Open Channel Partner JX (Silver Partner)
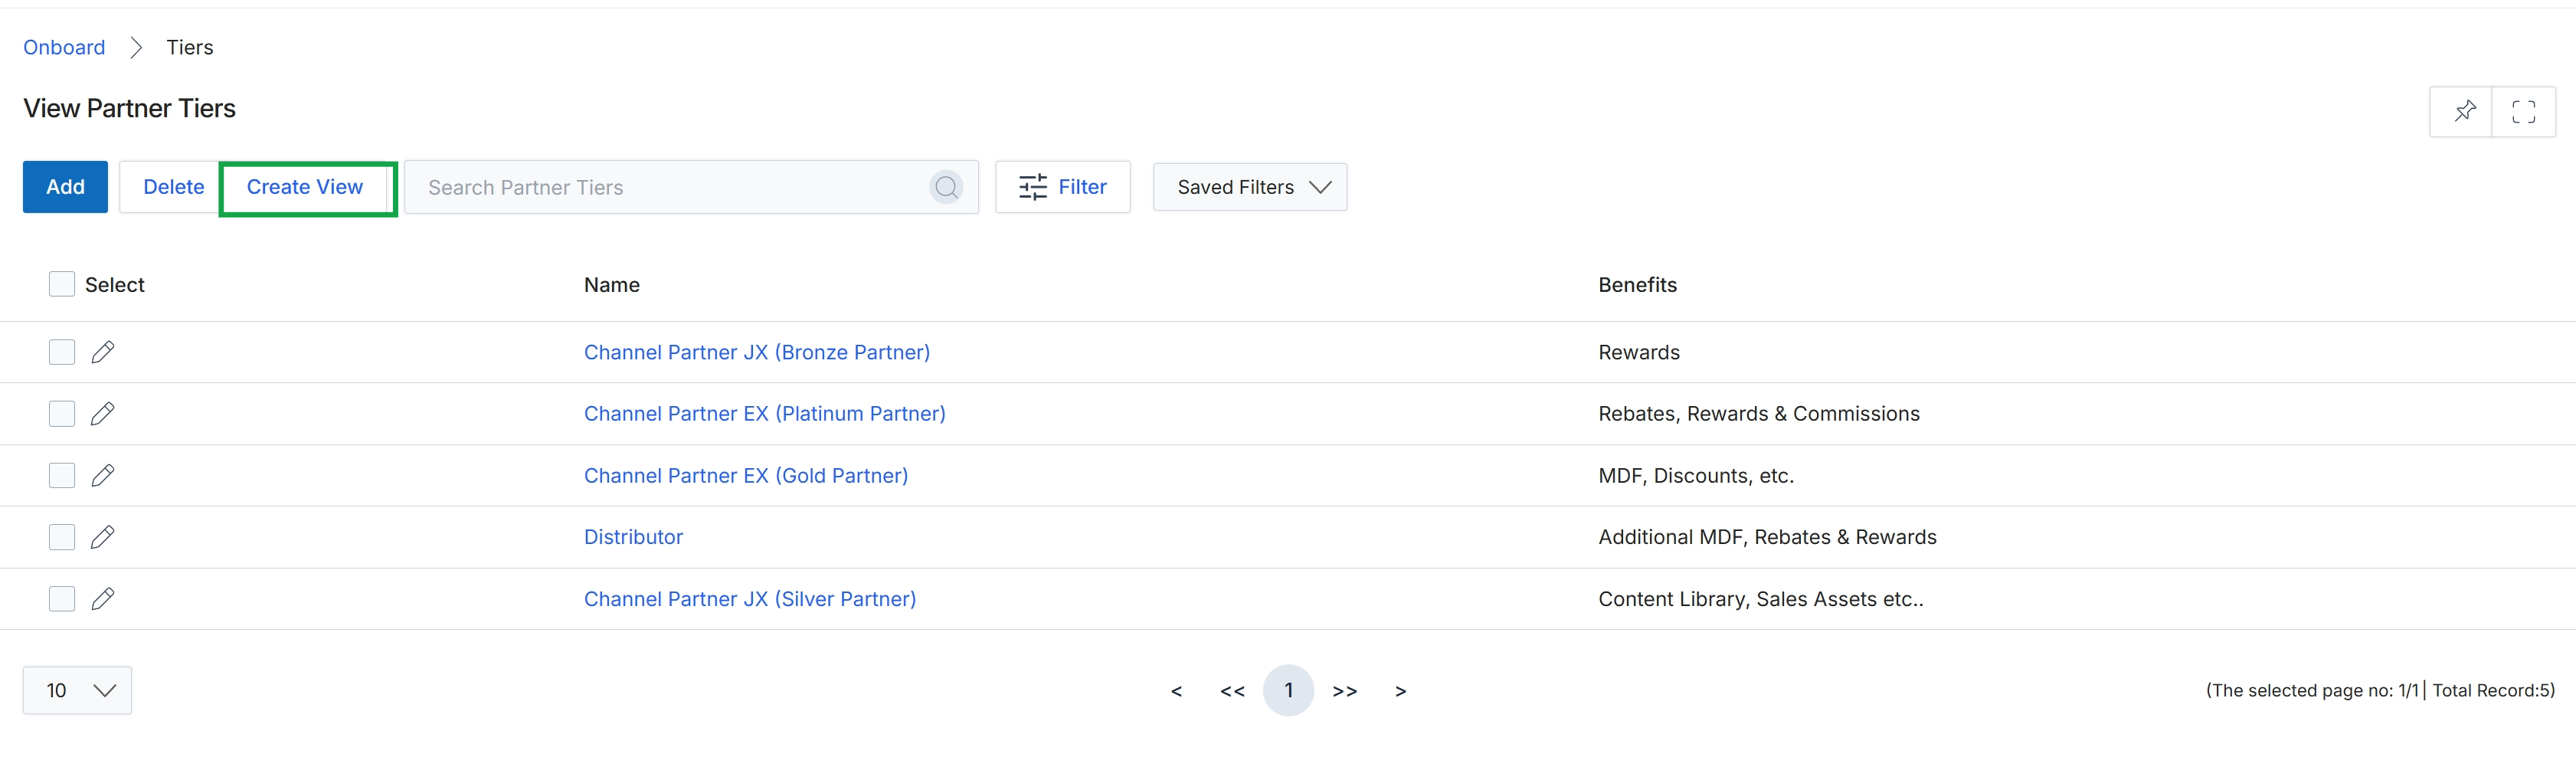This screenshot has width=2576, height=780. 750,599
